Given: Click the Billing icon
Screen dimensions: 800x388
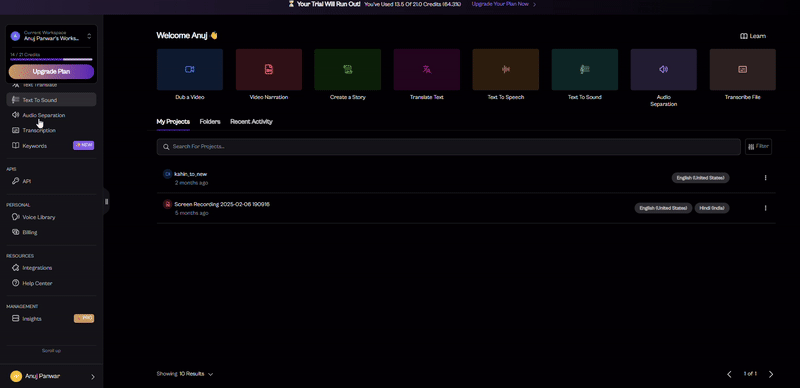Looking at the screenshot, I should [x=15, y=232].
